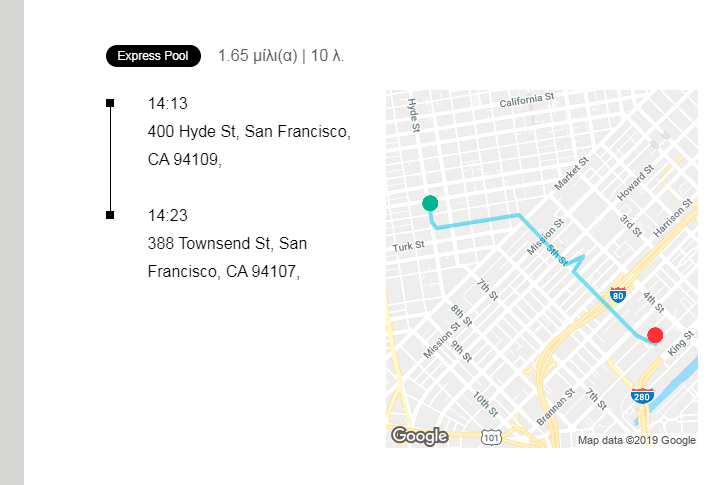Click the Interstate 280 highway shield
Image resolution: width=716 pixels, height=485 pixels.
tap(642, 395)
